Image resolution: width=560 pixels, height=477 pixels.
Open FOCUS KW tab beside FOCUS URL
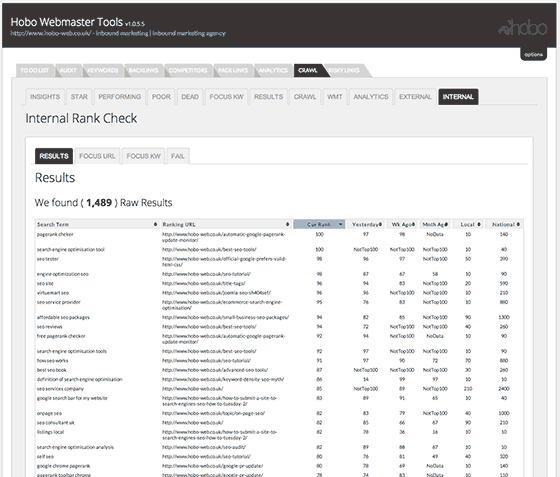144,156
